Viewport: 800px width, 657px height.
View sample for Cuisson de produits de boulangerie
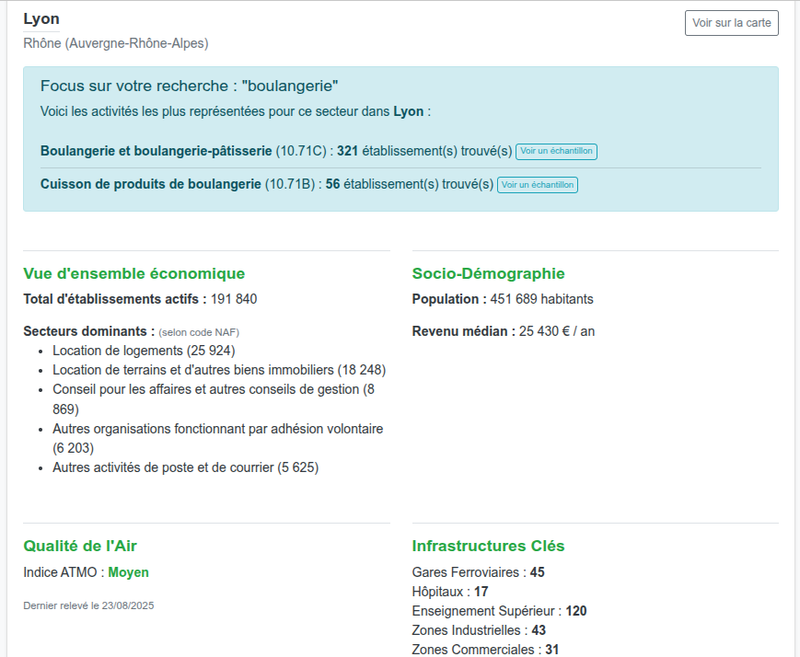click(x=537, y=185)
